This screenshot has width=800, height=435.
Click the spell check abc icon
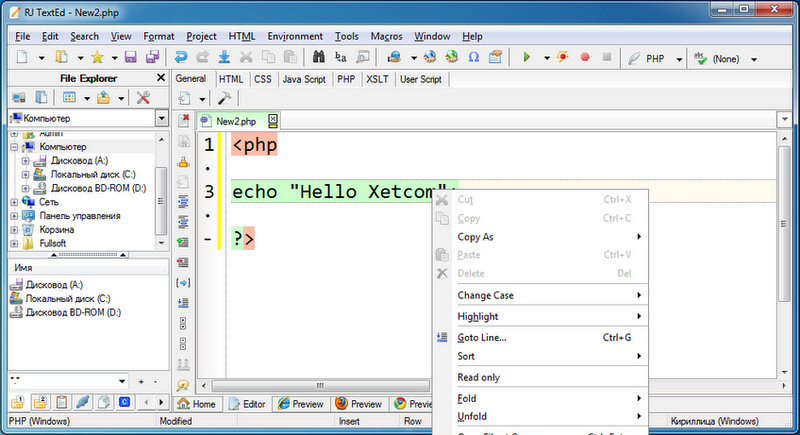click(x=700, y=59)
